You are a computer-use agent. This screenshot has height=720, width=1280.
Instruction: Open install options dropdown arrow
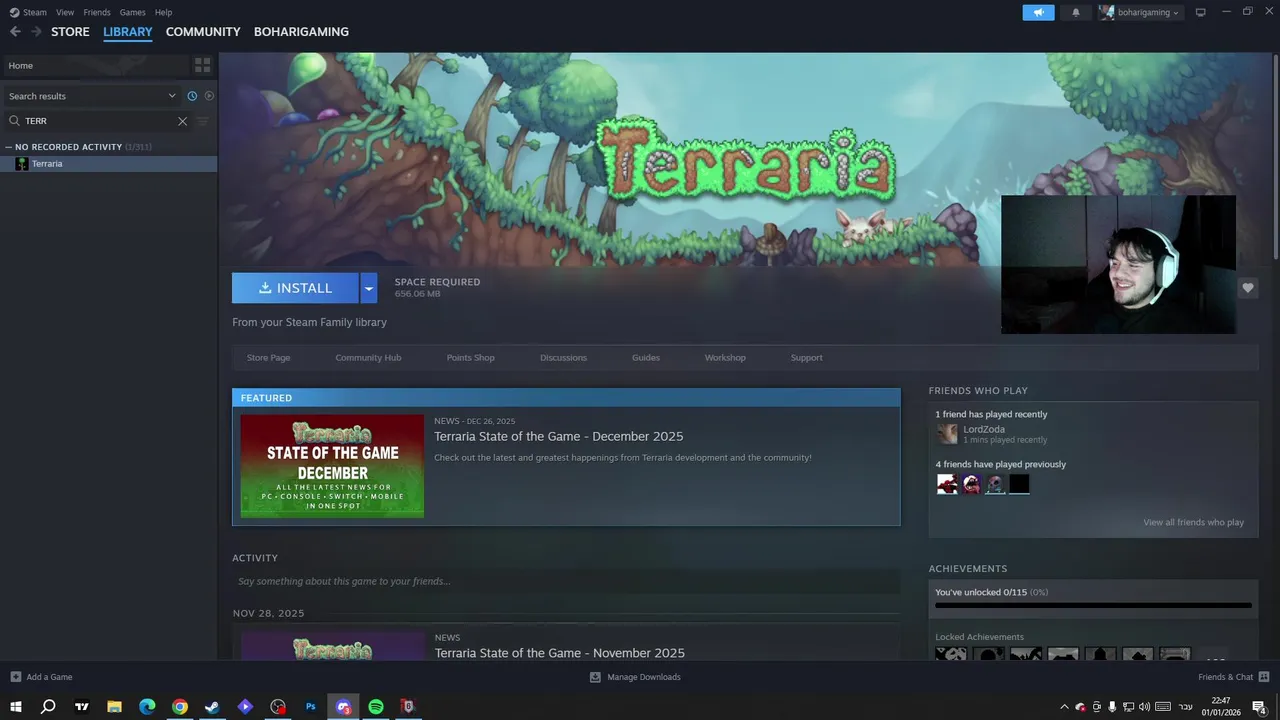point(369,288)
